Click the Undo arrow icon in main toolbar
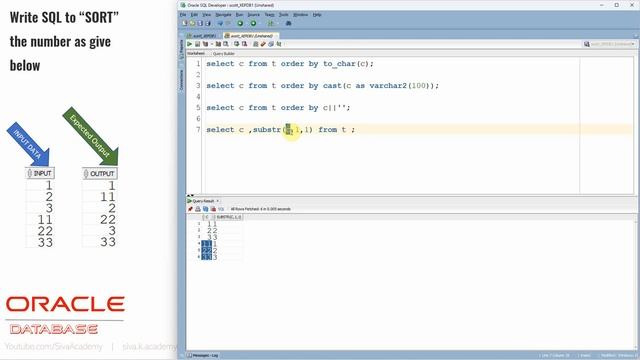Screen dimensions: 640x360 tap(220, 24)
